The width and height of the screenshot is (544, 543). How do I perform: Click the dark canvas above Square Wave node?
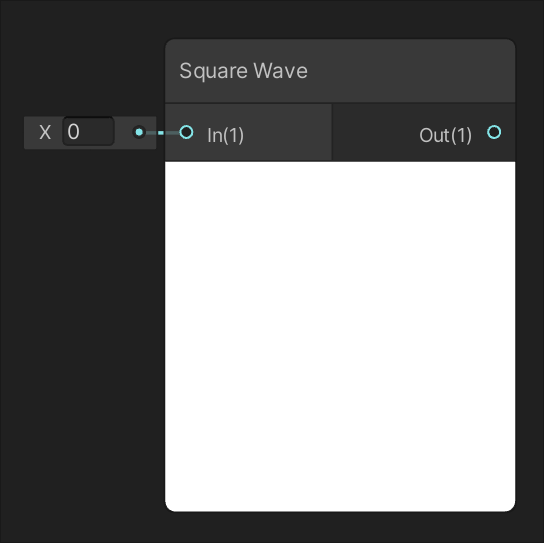pos(340,19)
